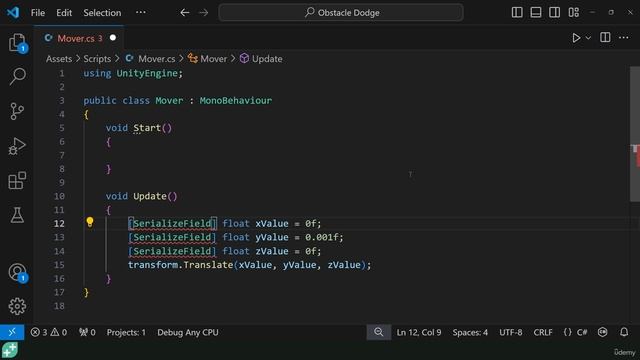
Task: Toggle the bottom panel layout
Action: click(x=536, y=12)
